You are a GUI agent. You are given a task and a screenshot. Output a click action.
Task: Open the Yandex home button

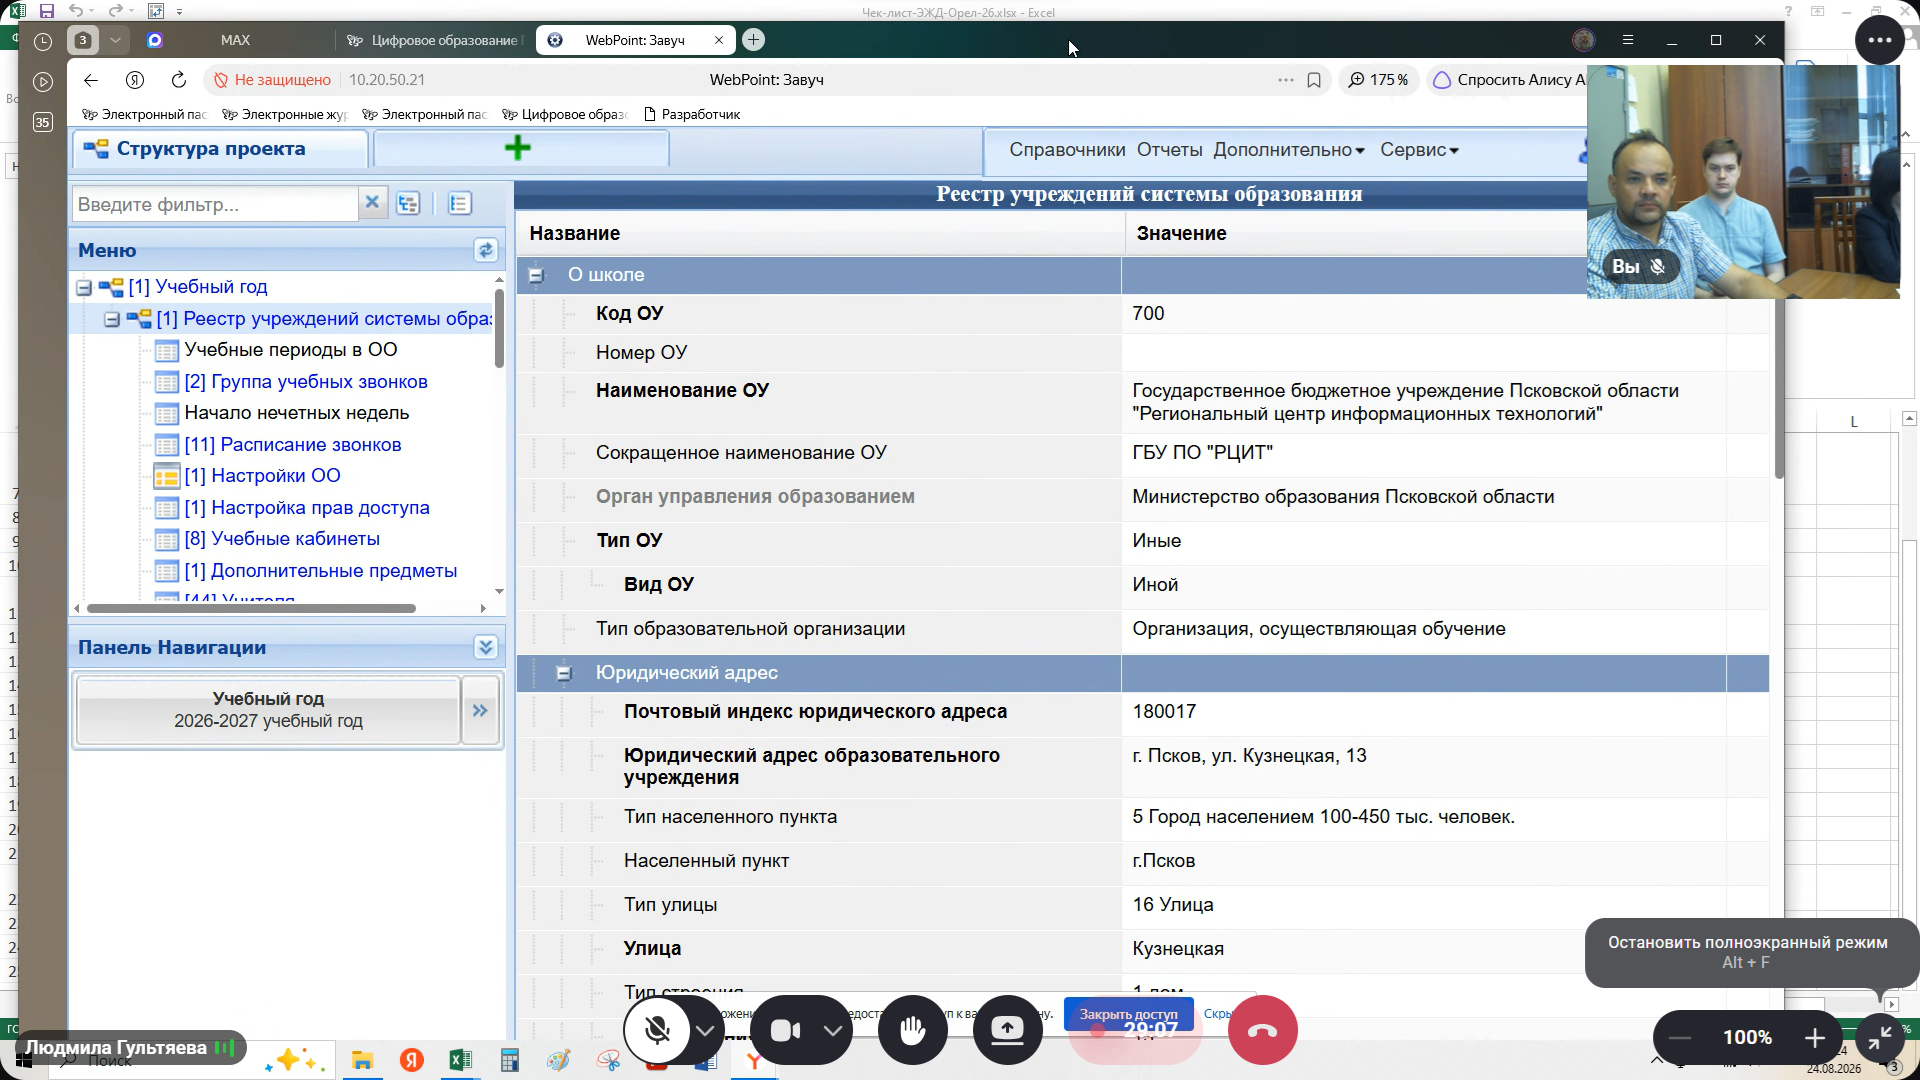(135, 80)
